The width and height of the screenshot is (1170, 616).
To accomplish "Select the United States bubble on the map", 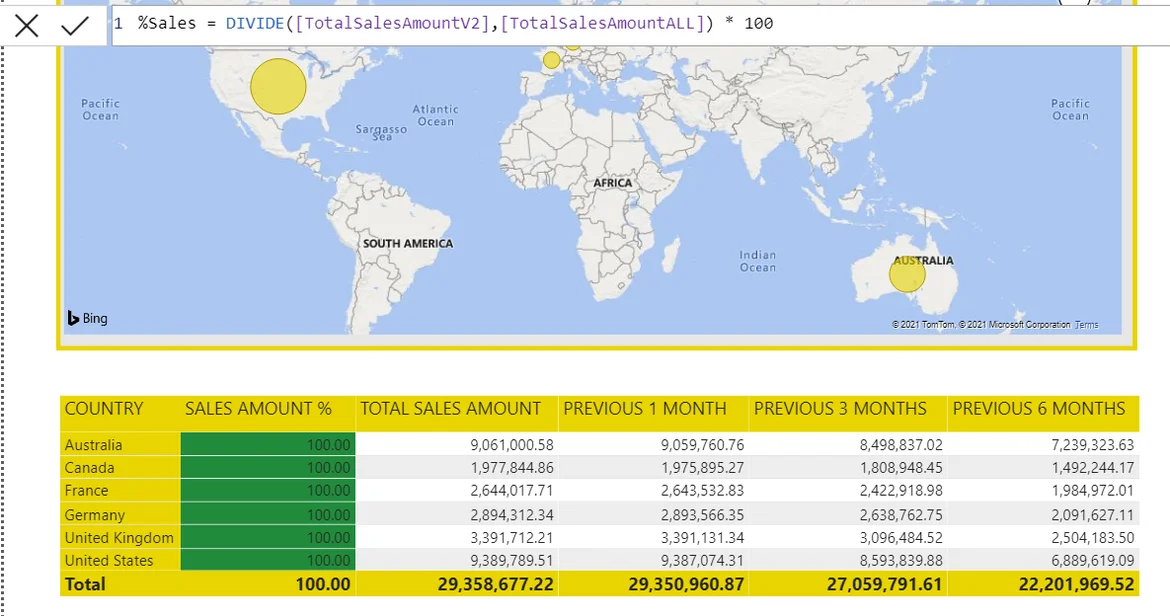I will [x=277, y=86].
